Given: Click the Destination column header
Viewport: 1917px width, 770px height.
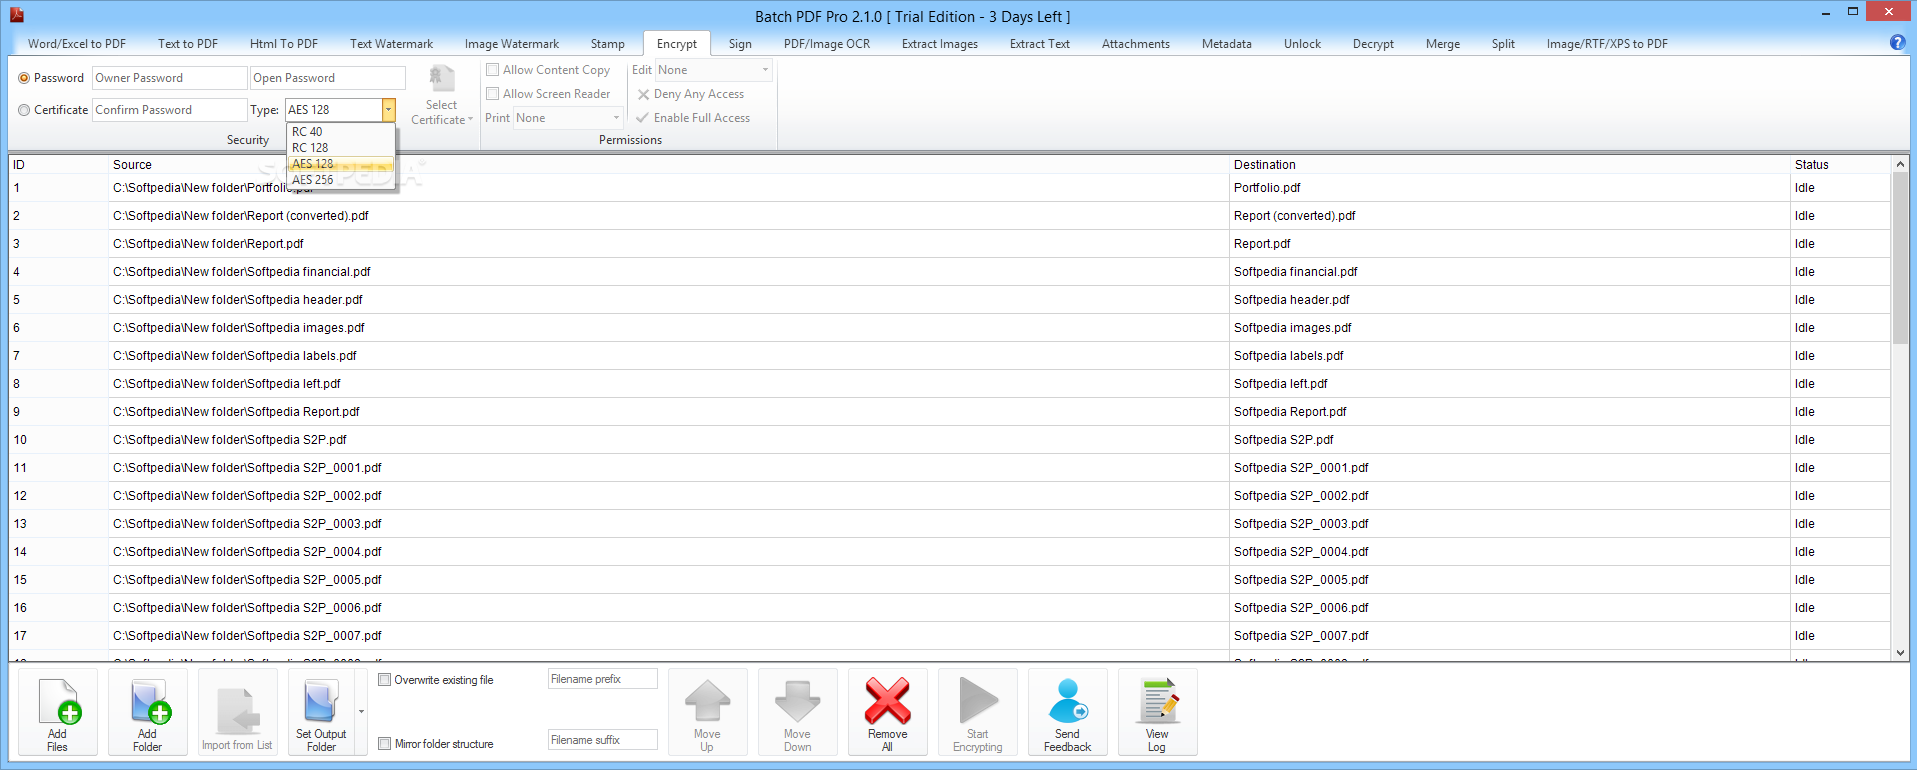Looking at the screenshot, I should pos(1509,165).
